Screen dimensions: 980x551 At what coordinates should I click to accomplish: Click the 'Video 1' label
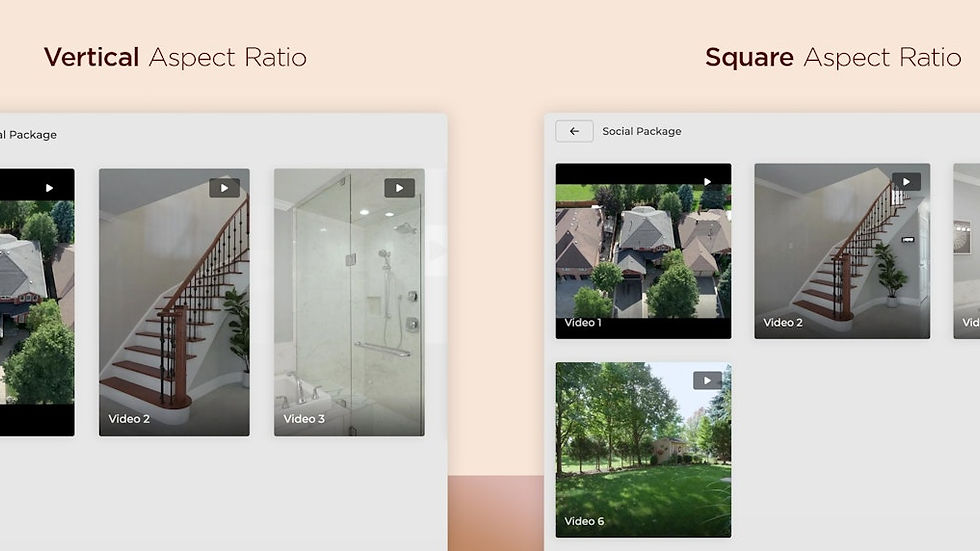click(582, 322)
